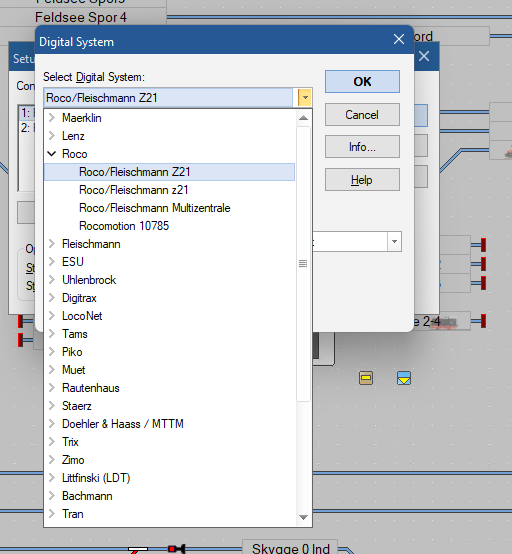Click the Skygge 0 Ind block label
The width and height of the screenshot is (512, 554).
(x=290, y=548)
